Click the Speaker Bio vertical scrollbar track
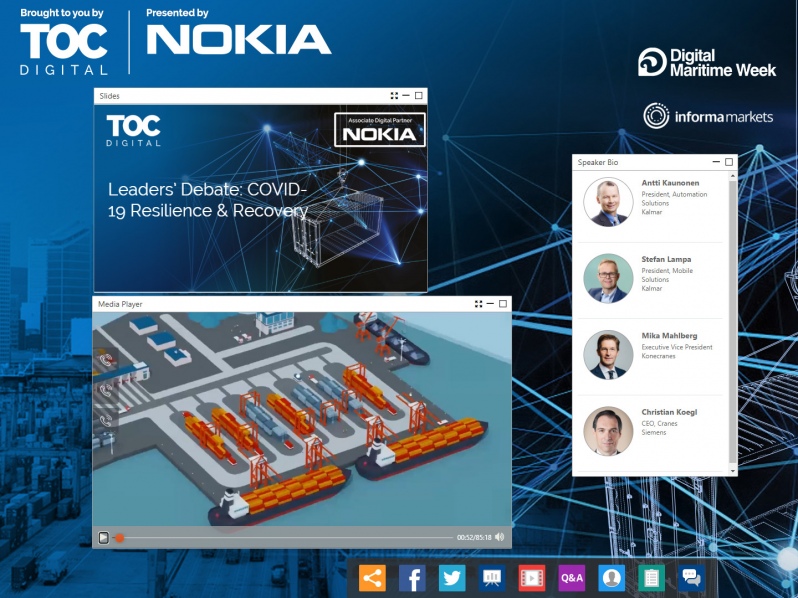 pyautogui.click(x=733, y=323)
